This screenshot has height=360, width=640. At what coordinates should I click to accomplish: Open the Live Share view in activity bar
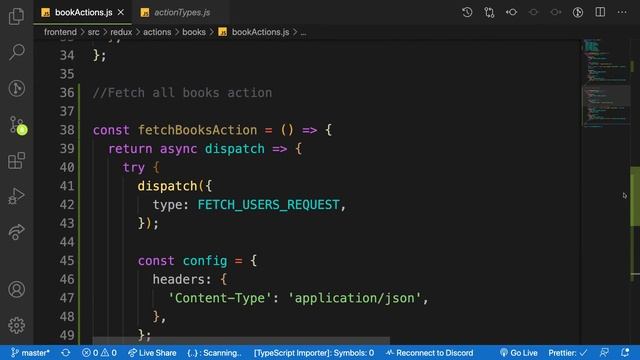click(16, 232)
